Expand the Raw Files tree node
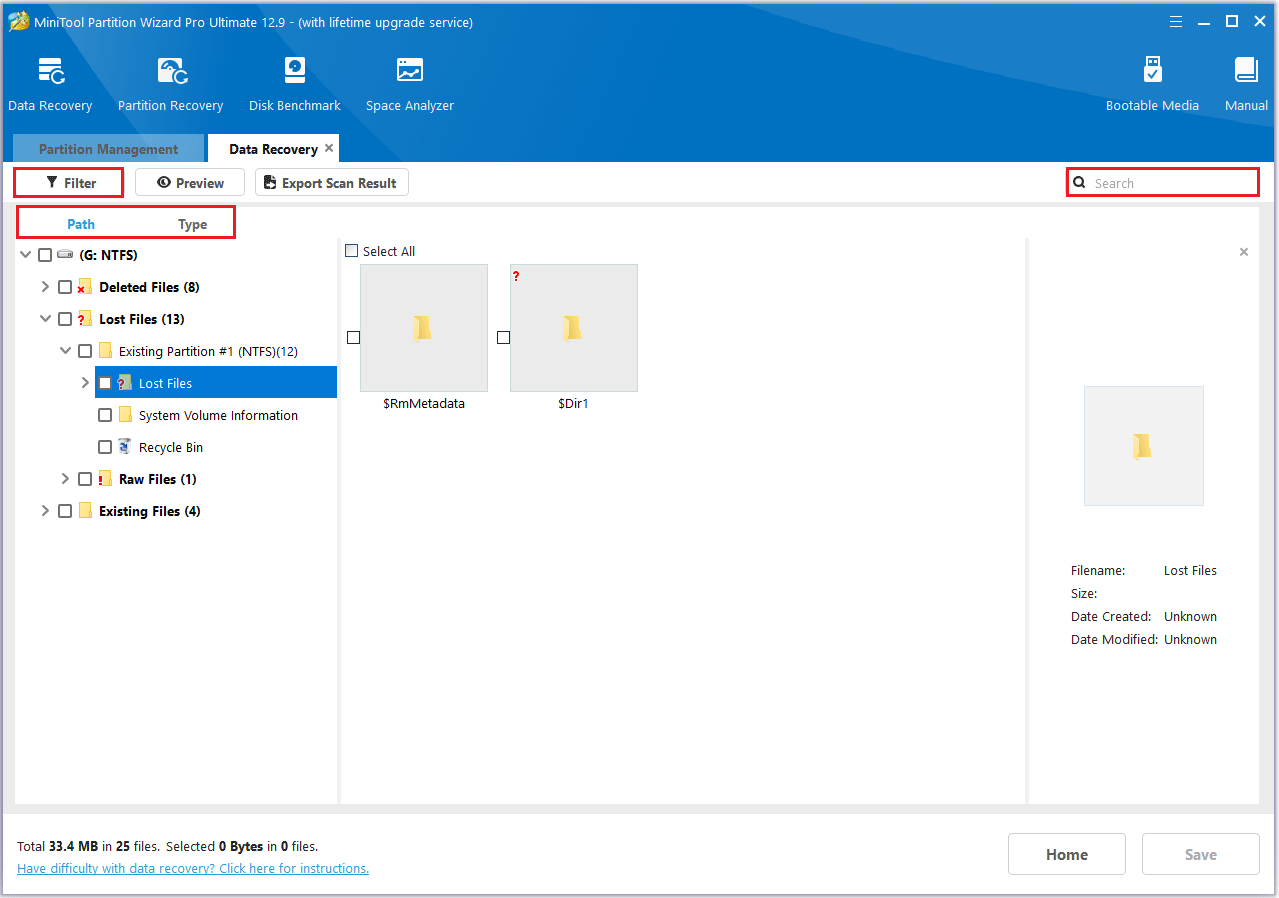This screenshot has height=898, width=1279. click(65, 479)
